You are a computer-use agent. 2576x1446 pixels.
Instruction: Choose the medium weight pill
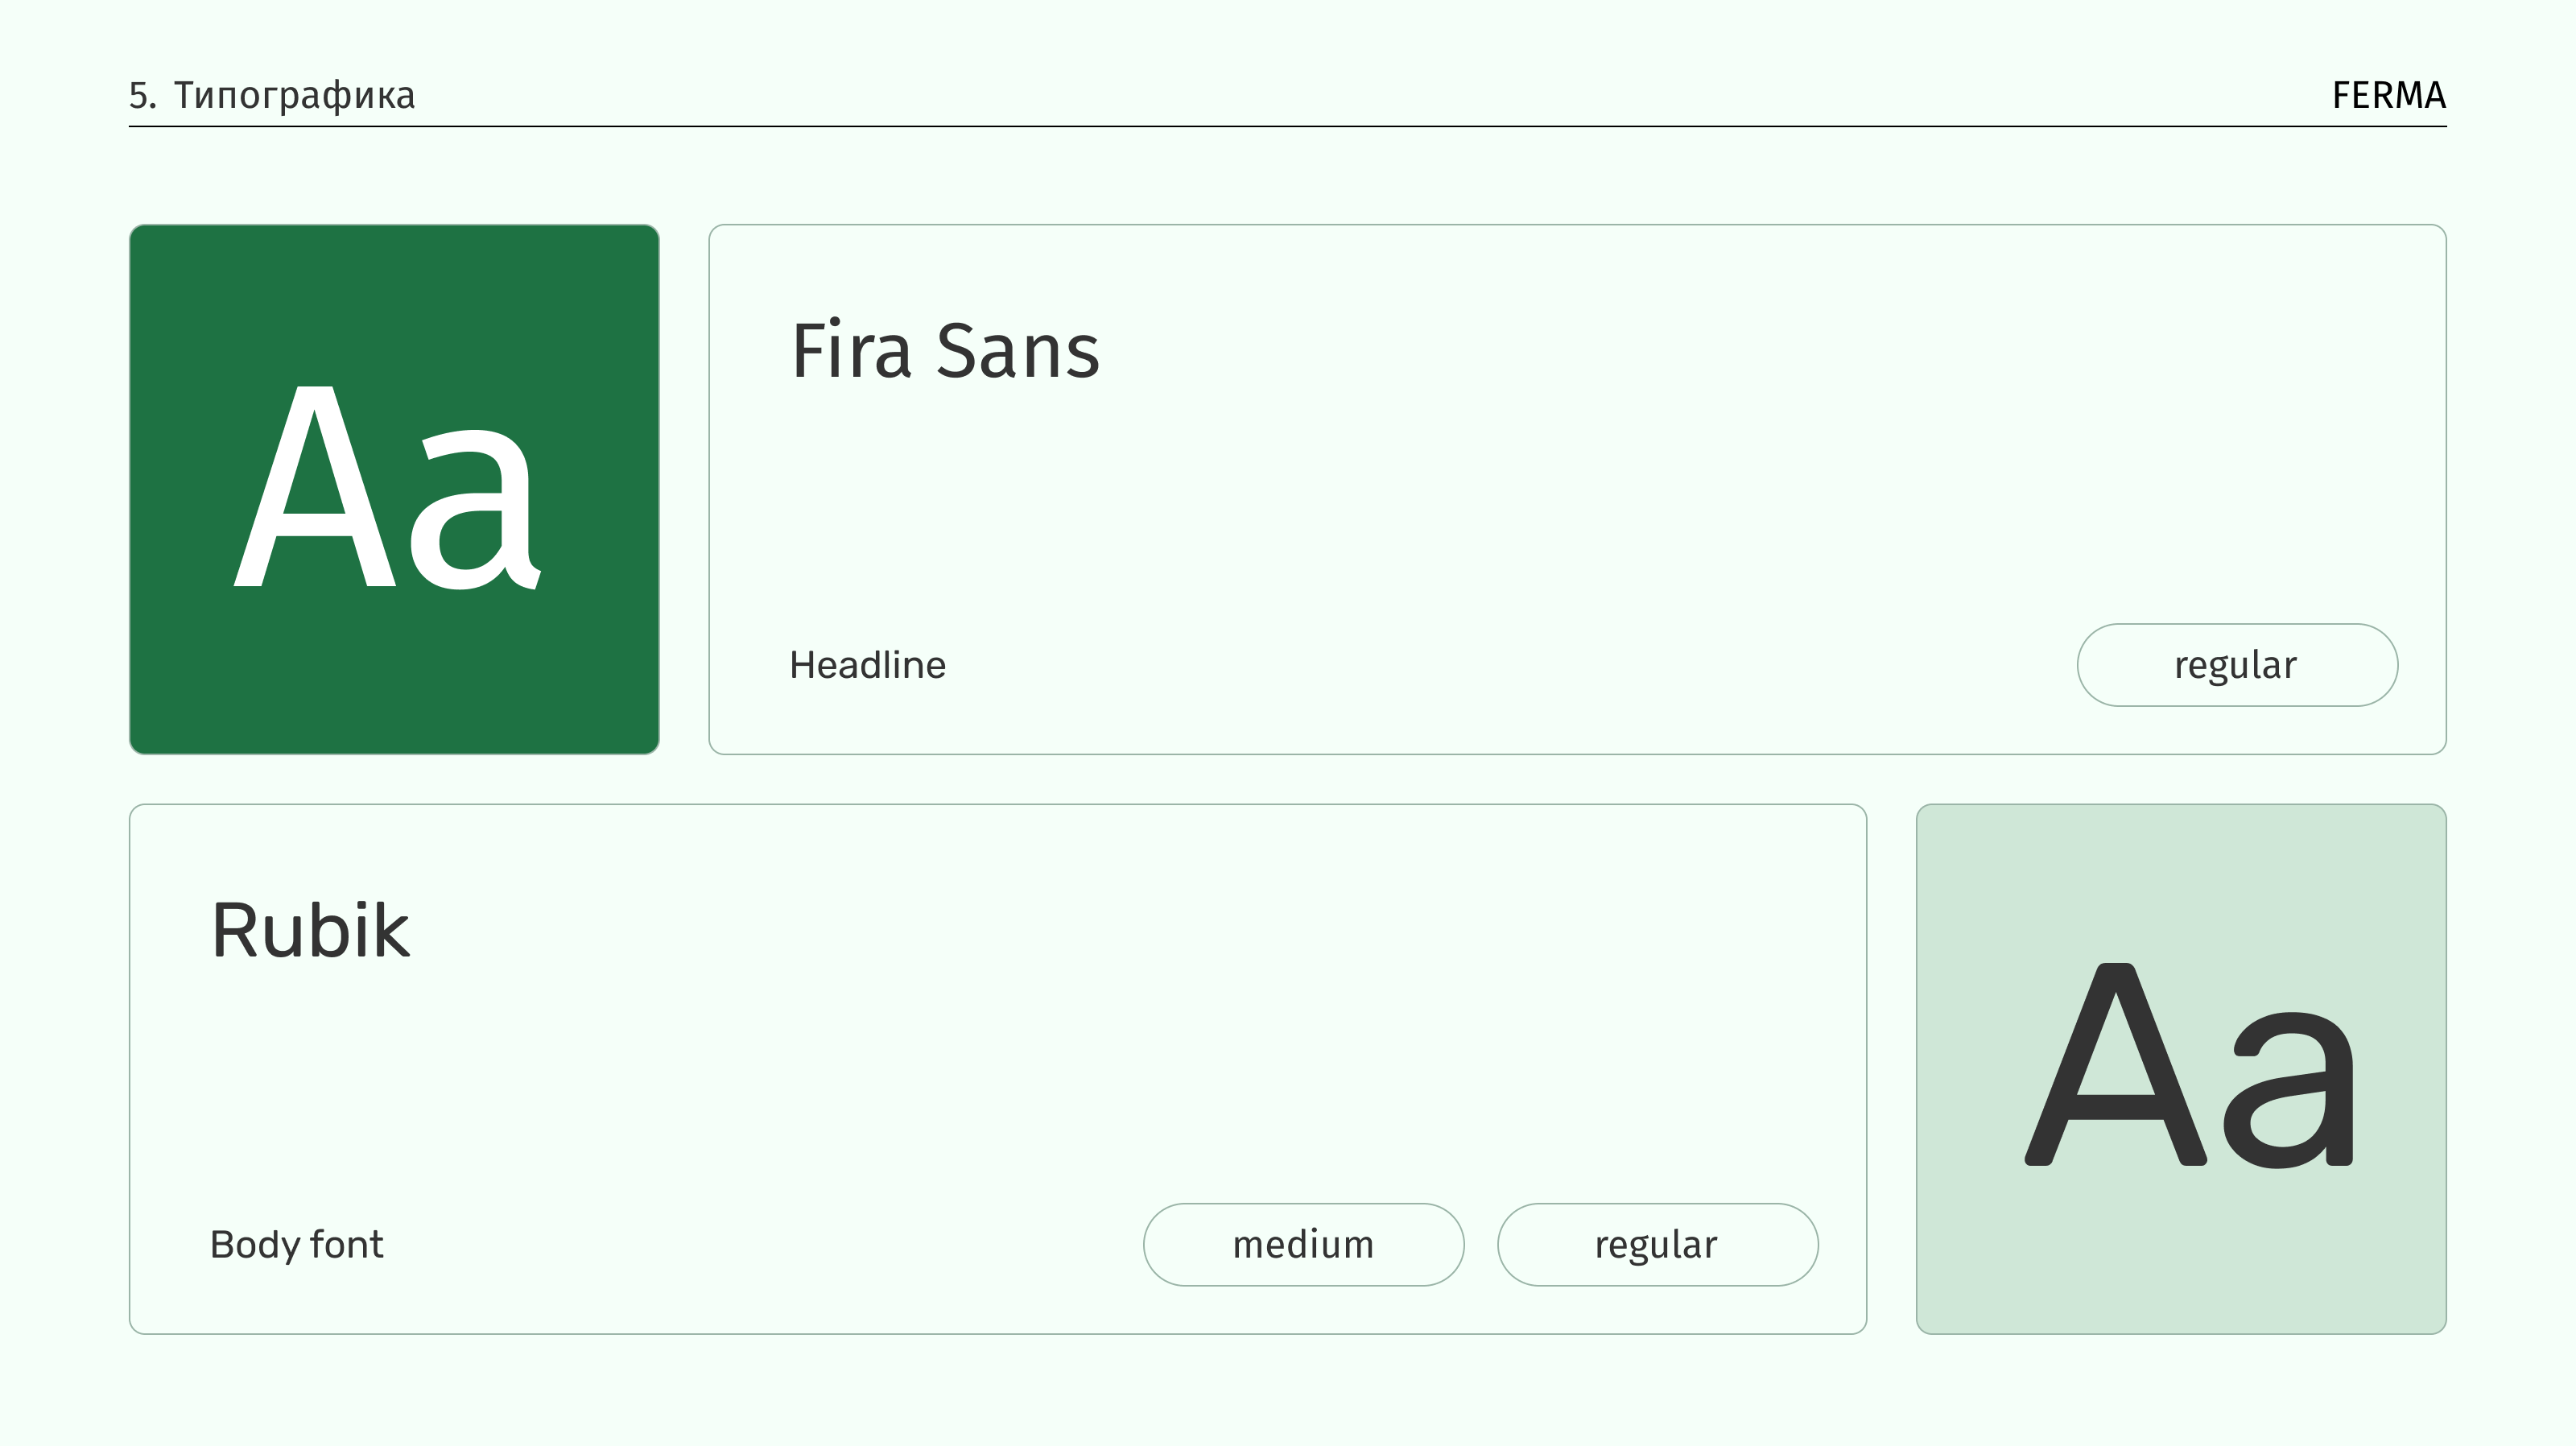tap(1303, 1244)
